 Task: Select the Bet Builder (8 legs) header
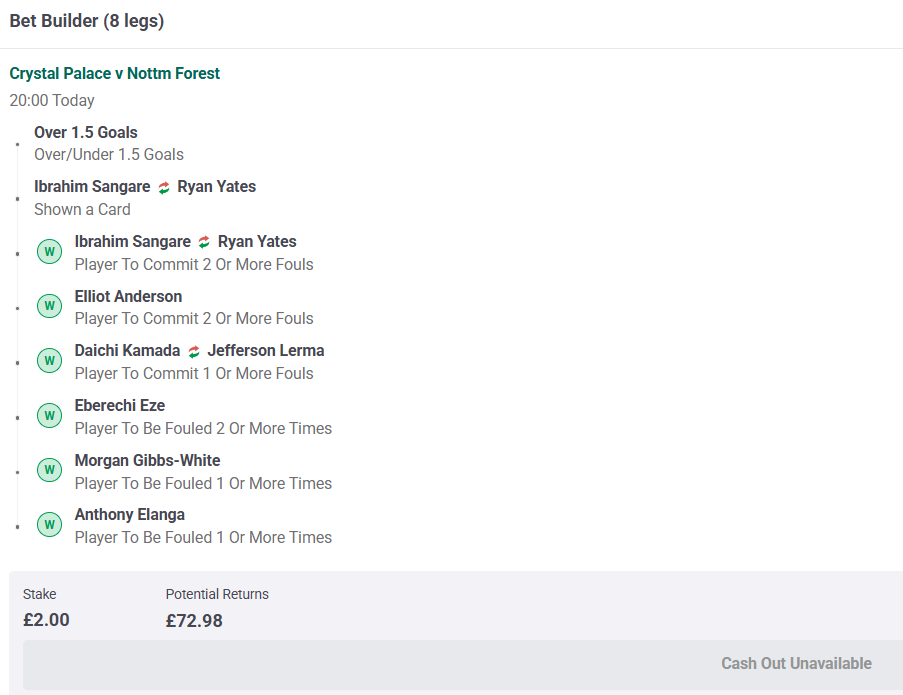click(87, 21)
